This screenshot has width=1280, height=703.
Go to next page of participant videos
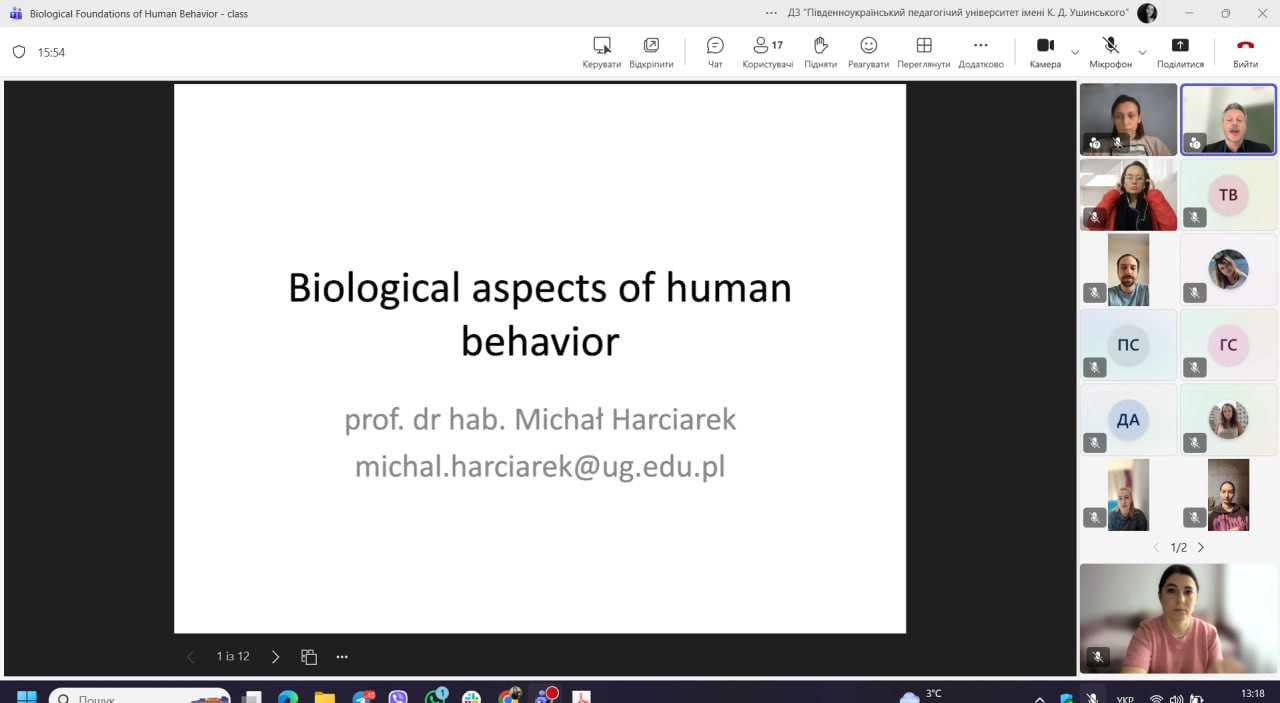coord(1201,547)
